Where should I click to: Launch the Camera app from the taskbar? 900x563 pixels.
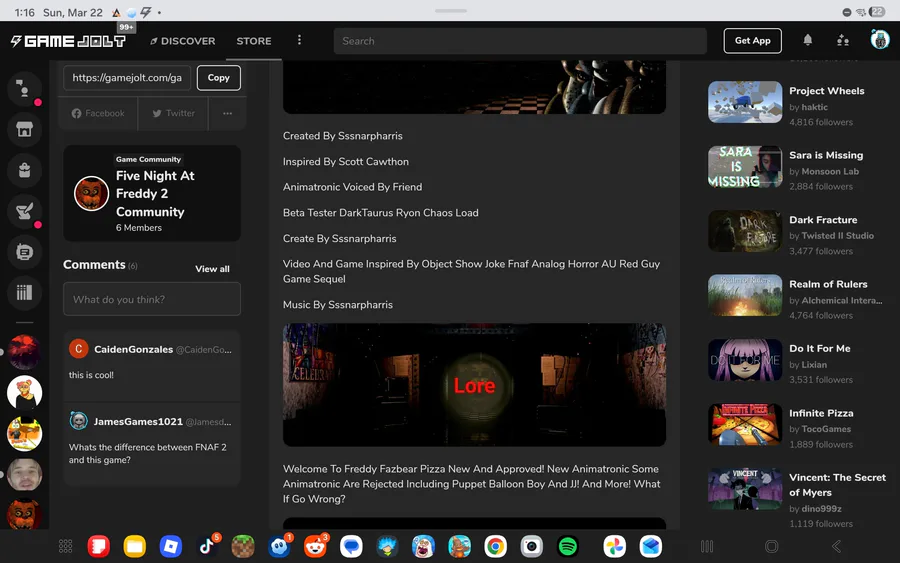532,546
